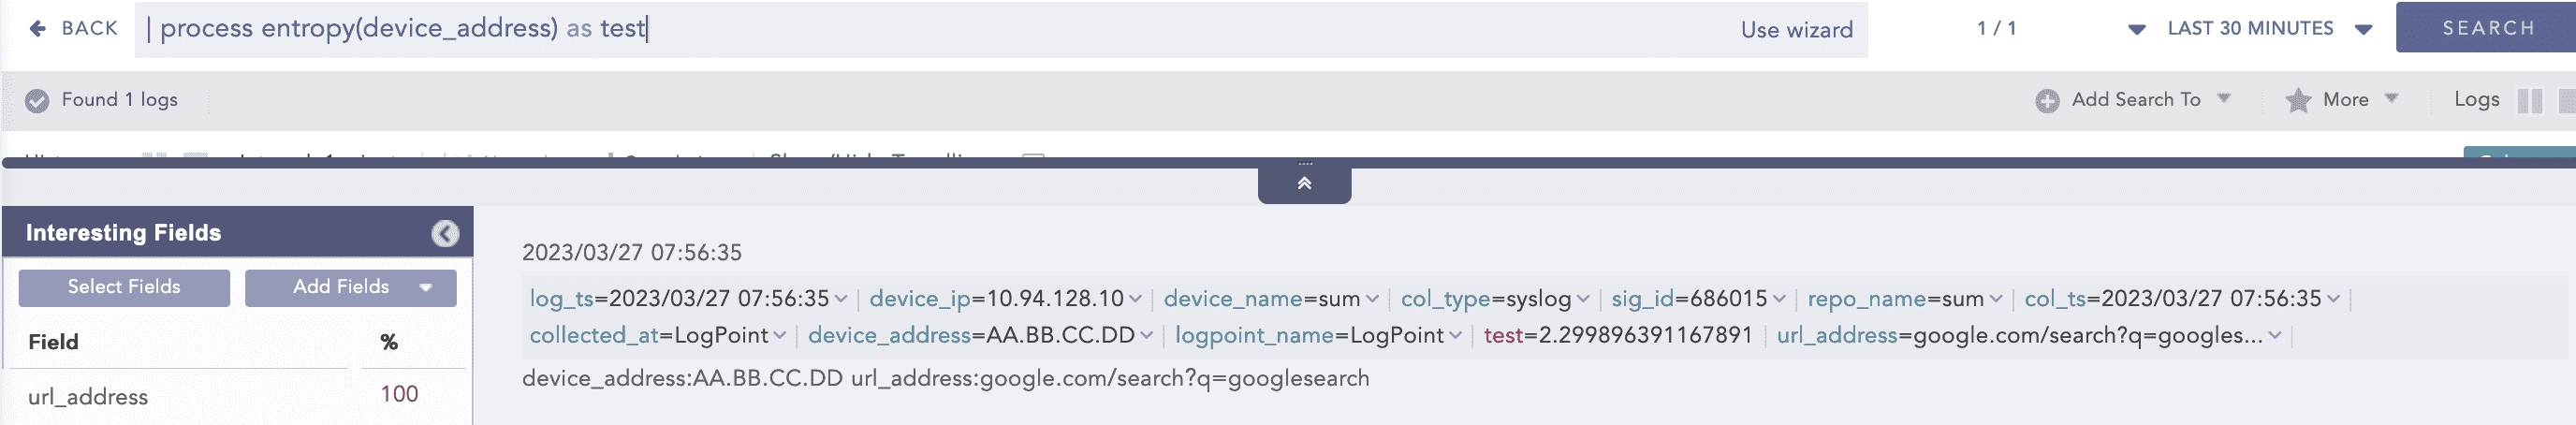Open the More options dropdown
Viewport: 2576px width, 425px height.
[2391, 99]
